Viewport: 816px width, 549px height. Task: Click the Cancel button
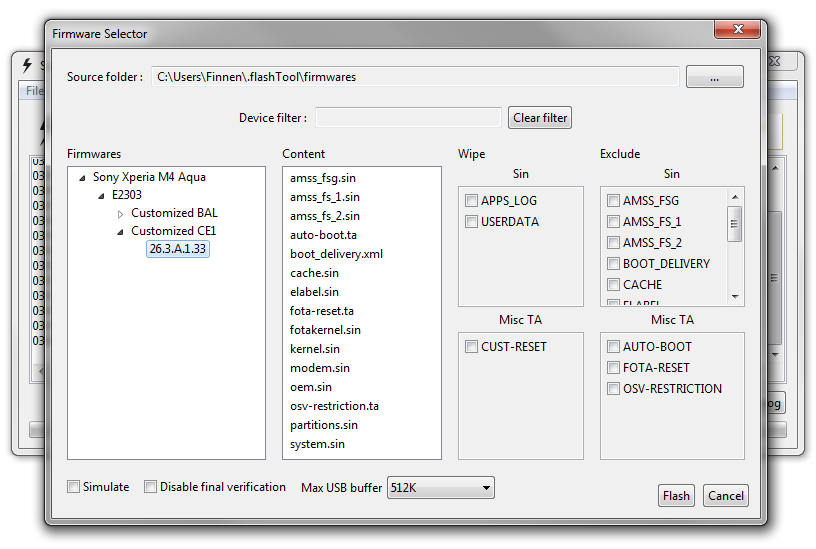(725, 496)
